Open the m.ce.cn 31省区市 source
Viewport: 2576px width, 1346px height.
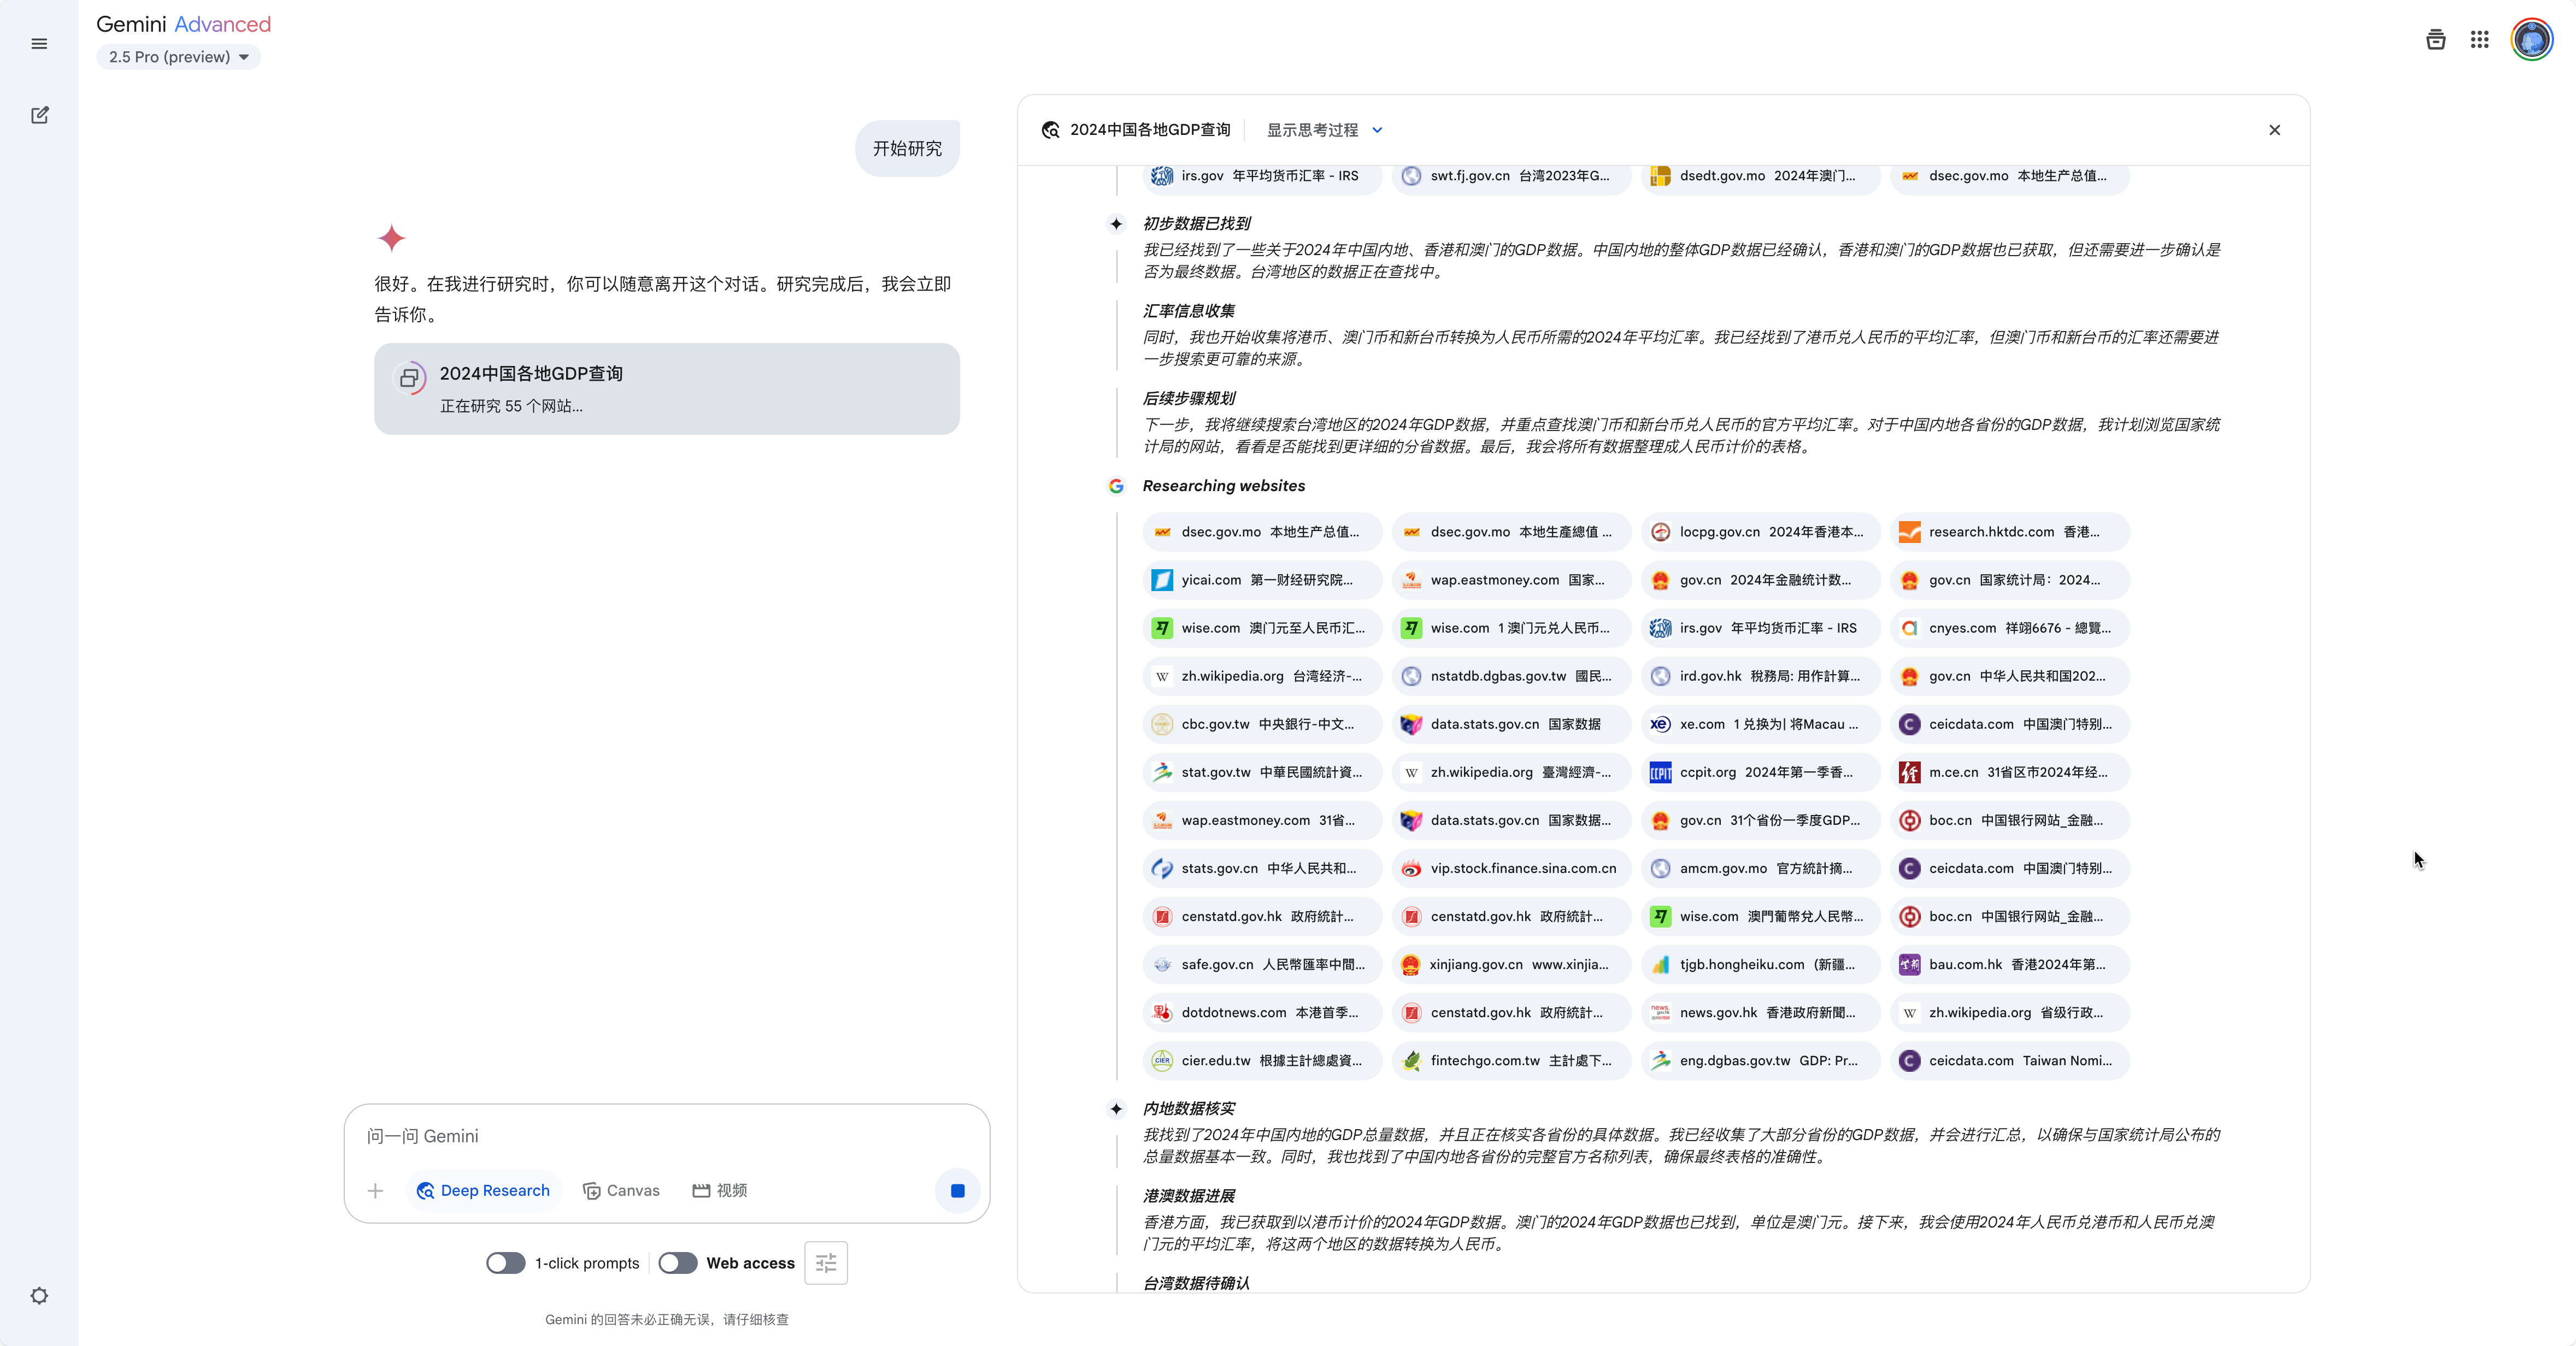click(2009, 772)
